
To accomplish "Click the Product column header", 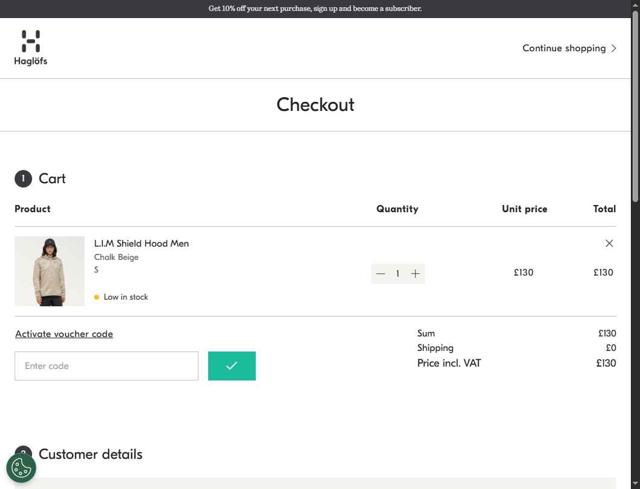I will (33, 209).
